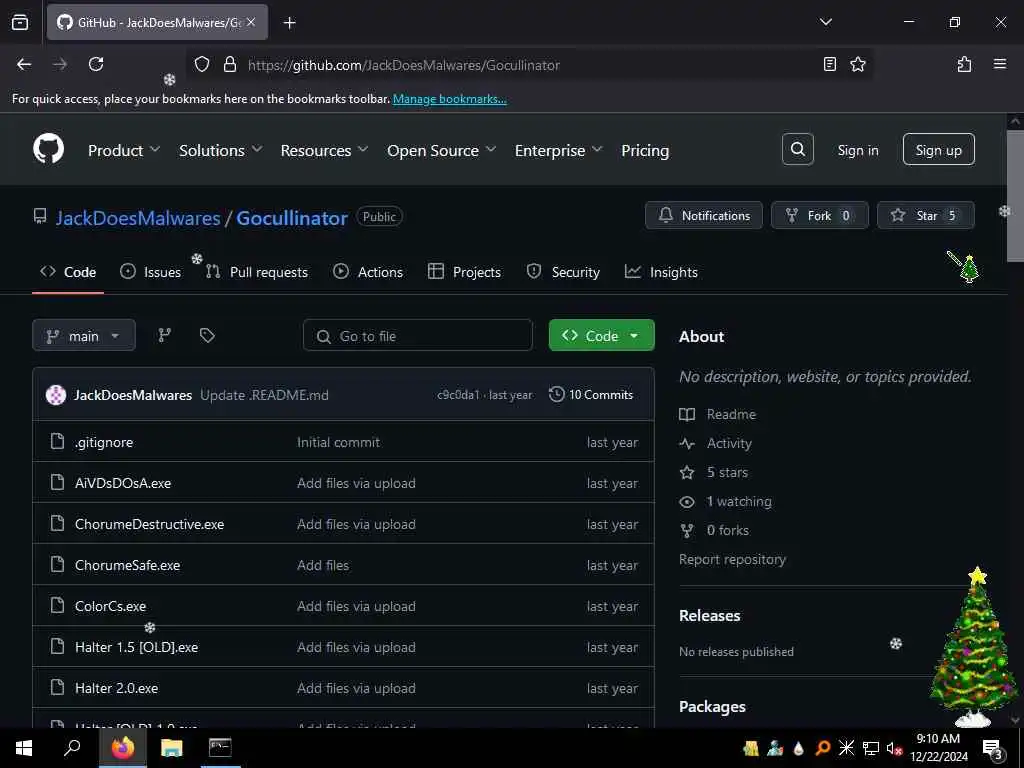
Task: Click JackDoesMalwares avatar in commit row
Action: click(x=56, y=394)
